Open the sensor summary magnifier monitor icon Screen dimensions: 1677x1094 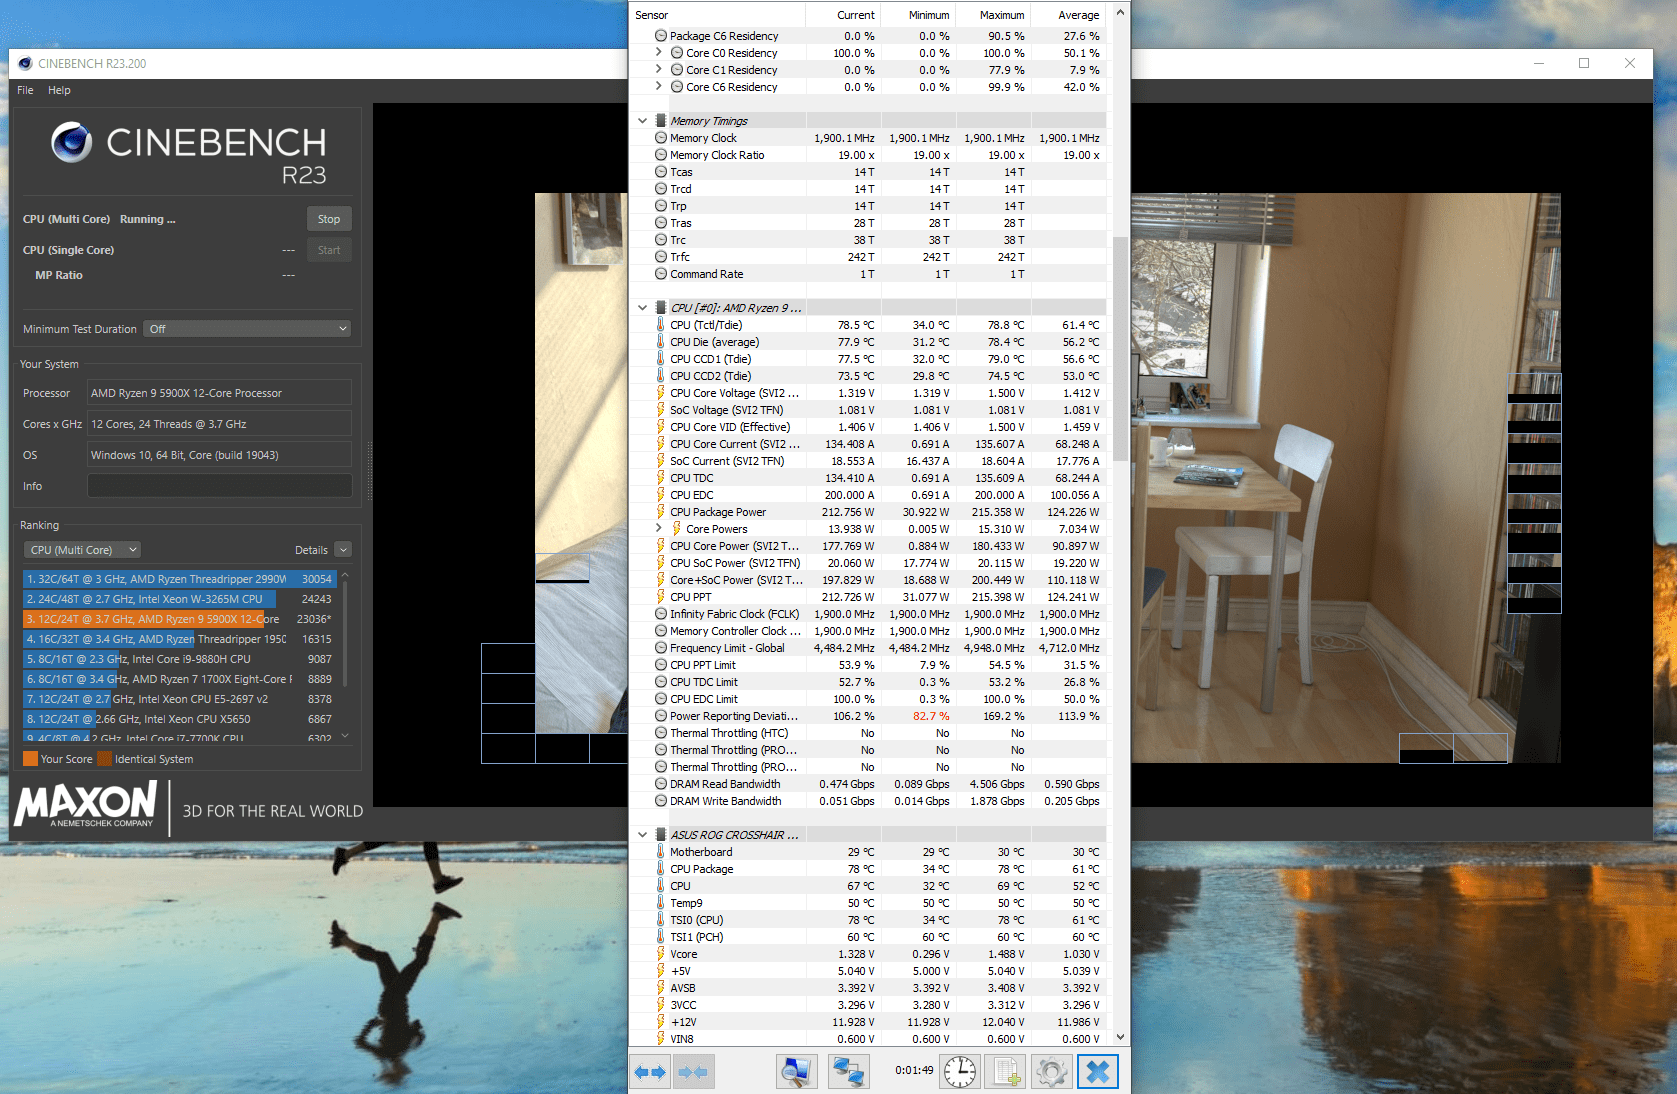[797, 1072]
